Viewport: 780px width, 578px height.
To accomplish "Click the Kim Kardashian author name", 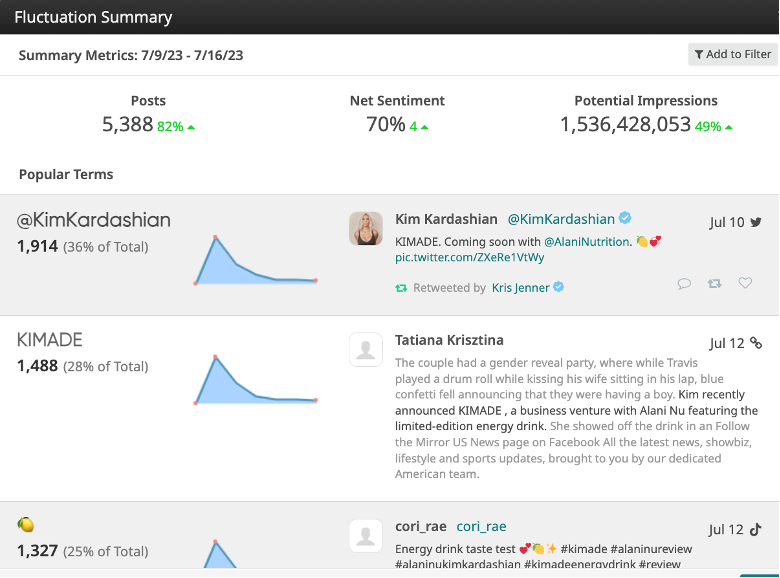I will (x=446, y=219).
